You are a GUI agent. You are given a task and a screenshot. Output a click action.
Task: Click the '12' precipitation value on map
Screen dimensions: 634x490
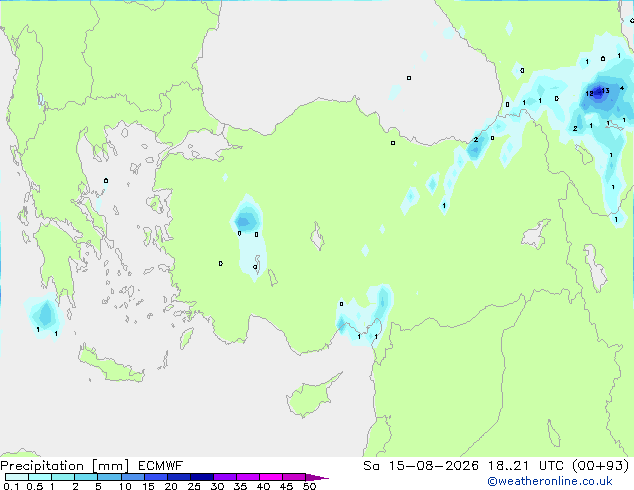tap(590, 93)
